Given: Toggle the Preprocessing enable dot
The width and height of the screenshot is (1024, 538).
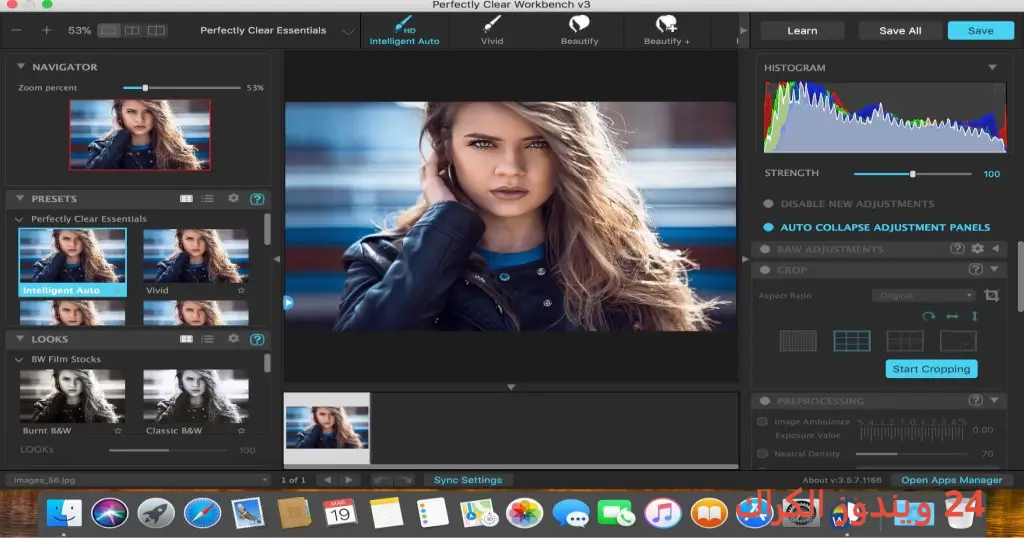Looking at the screenshot, I should [765, 401].
